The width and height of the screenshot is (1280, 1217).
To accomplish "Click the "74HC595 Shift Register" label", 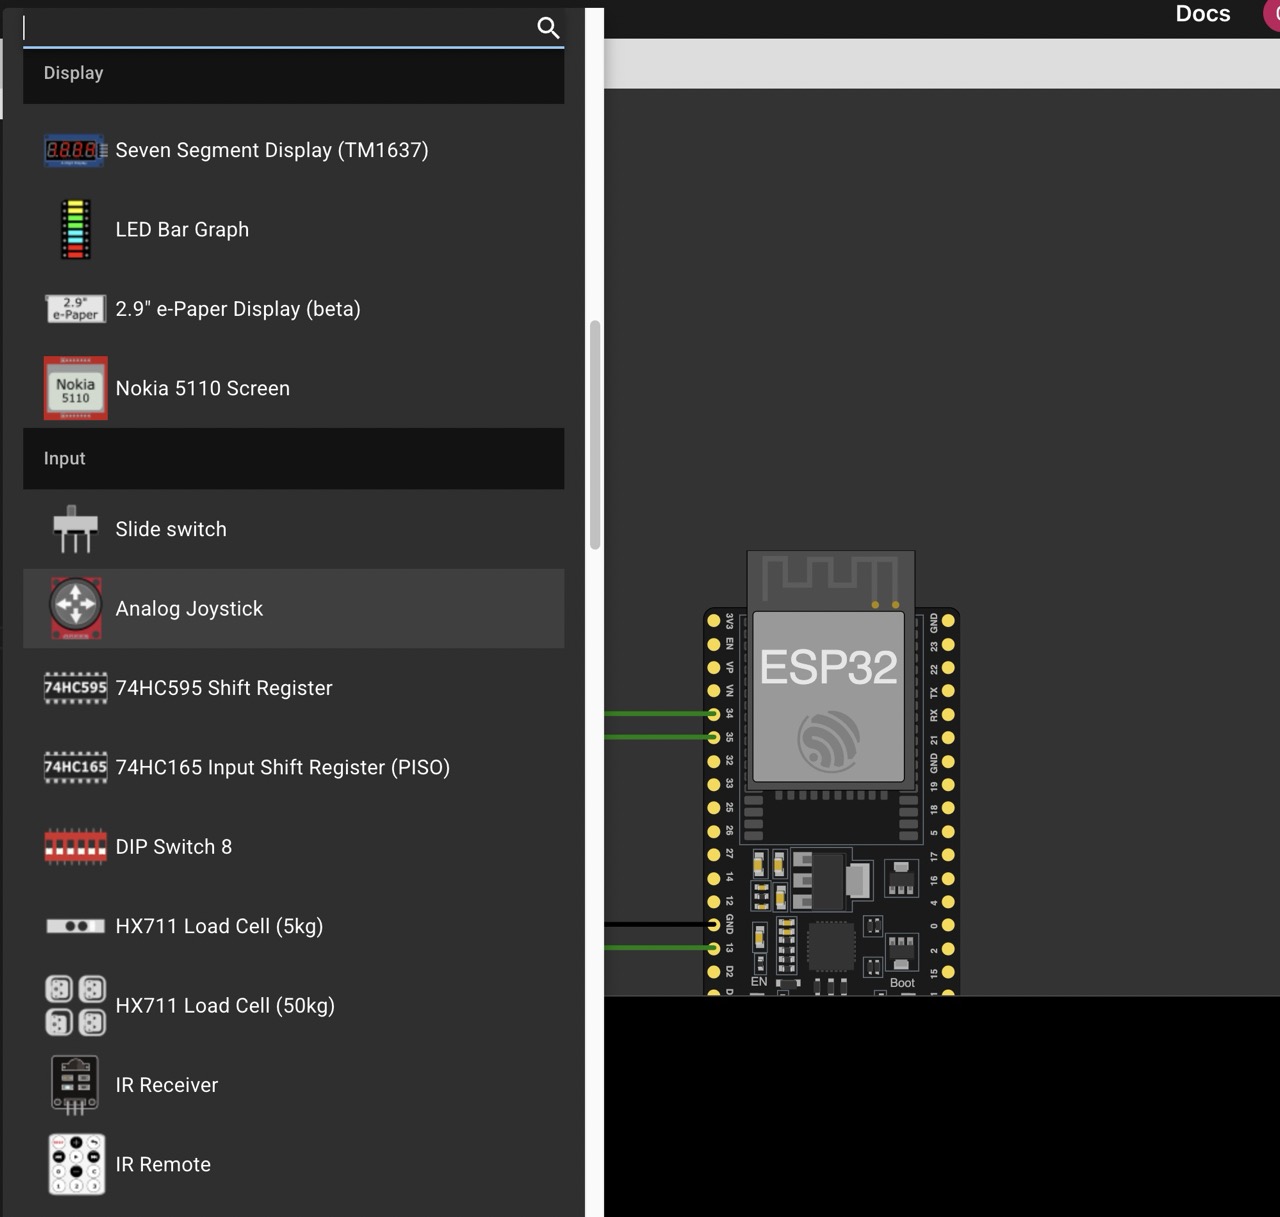I will tap(224, 688).
